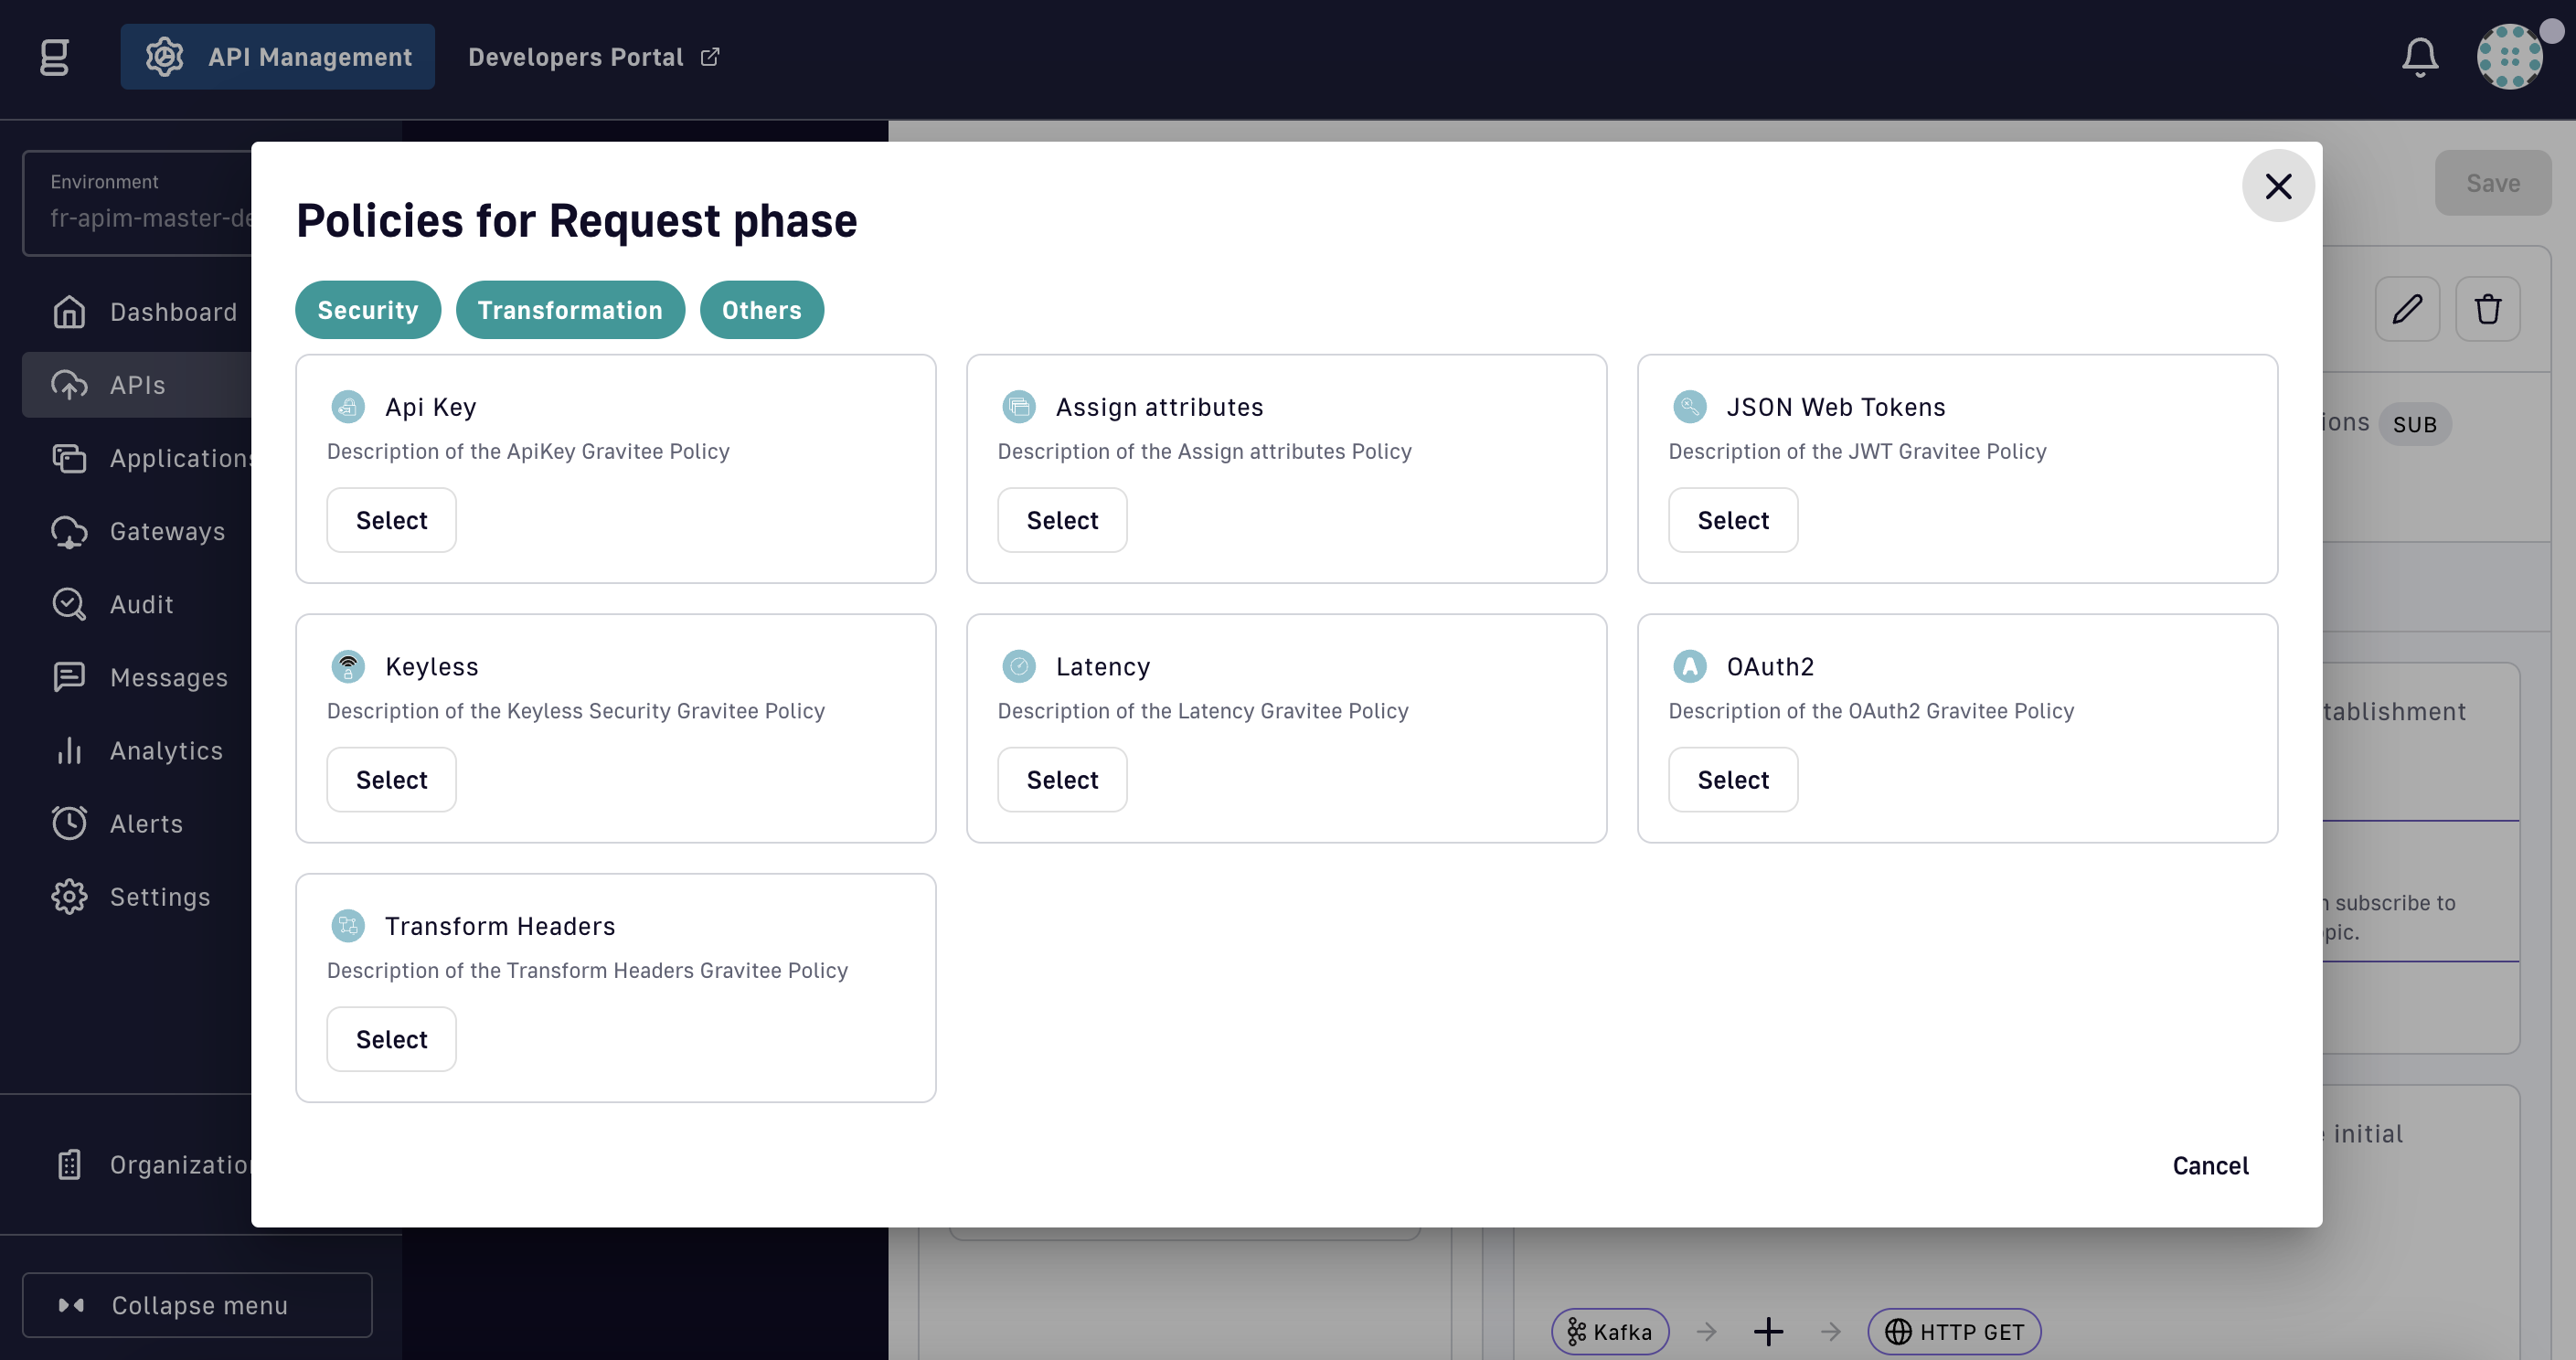This screenshot has height=1360, width=2576.
Task: Close the Policies for Request phase dialog
Action: pyautogui.click(x=2277, y=186)
